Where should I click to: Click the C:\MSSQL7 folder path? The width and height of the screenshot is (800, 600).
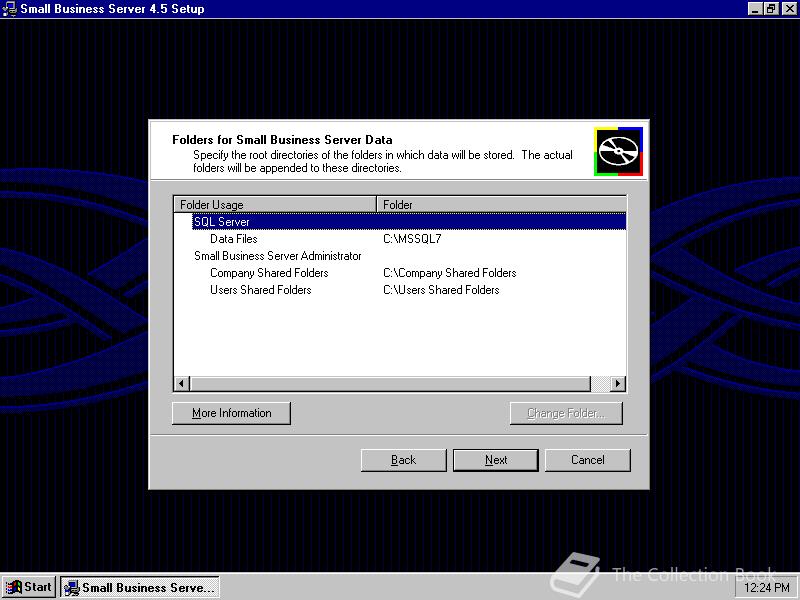coord(412,239)
